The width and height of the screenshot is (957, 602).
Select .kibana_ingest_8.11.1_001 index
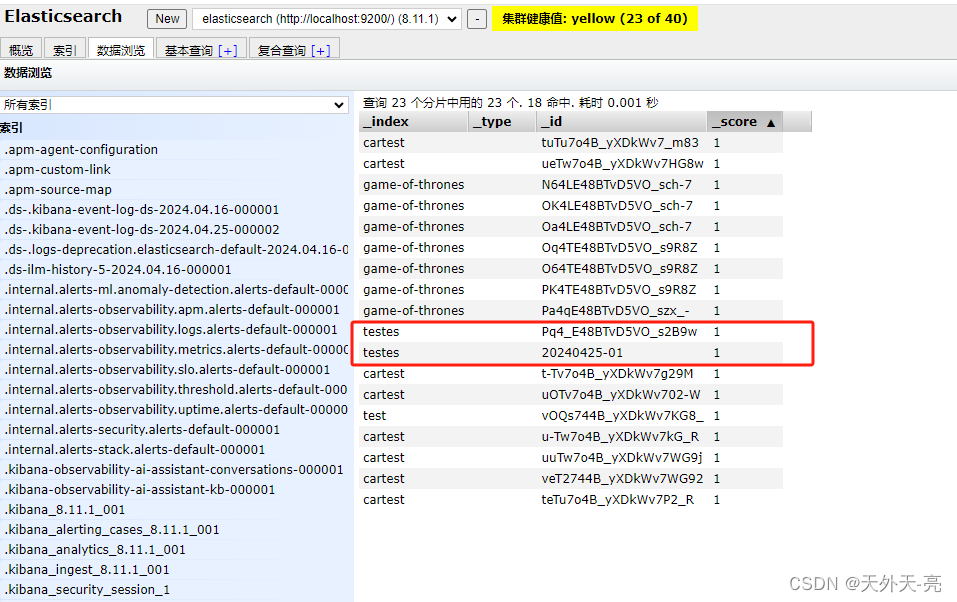pyautogui.click(x=87, y=570)
